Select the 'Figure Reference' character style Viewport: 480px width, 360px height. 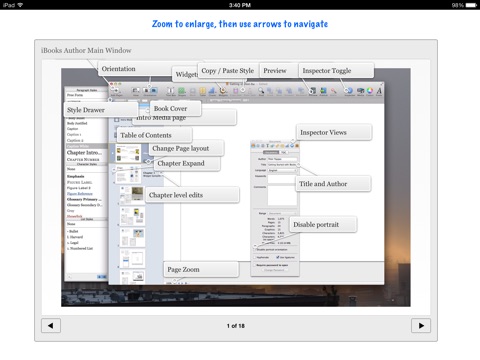[80, 194]
